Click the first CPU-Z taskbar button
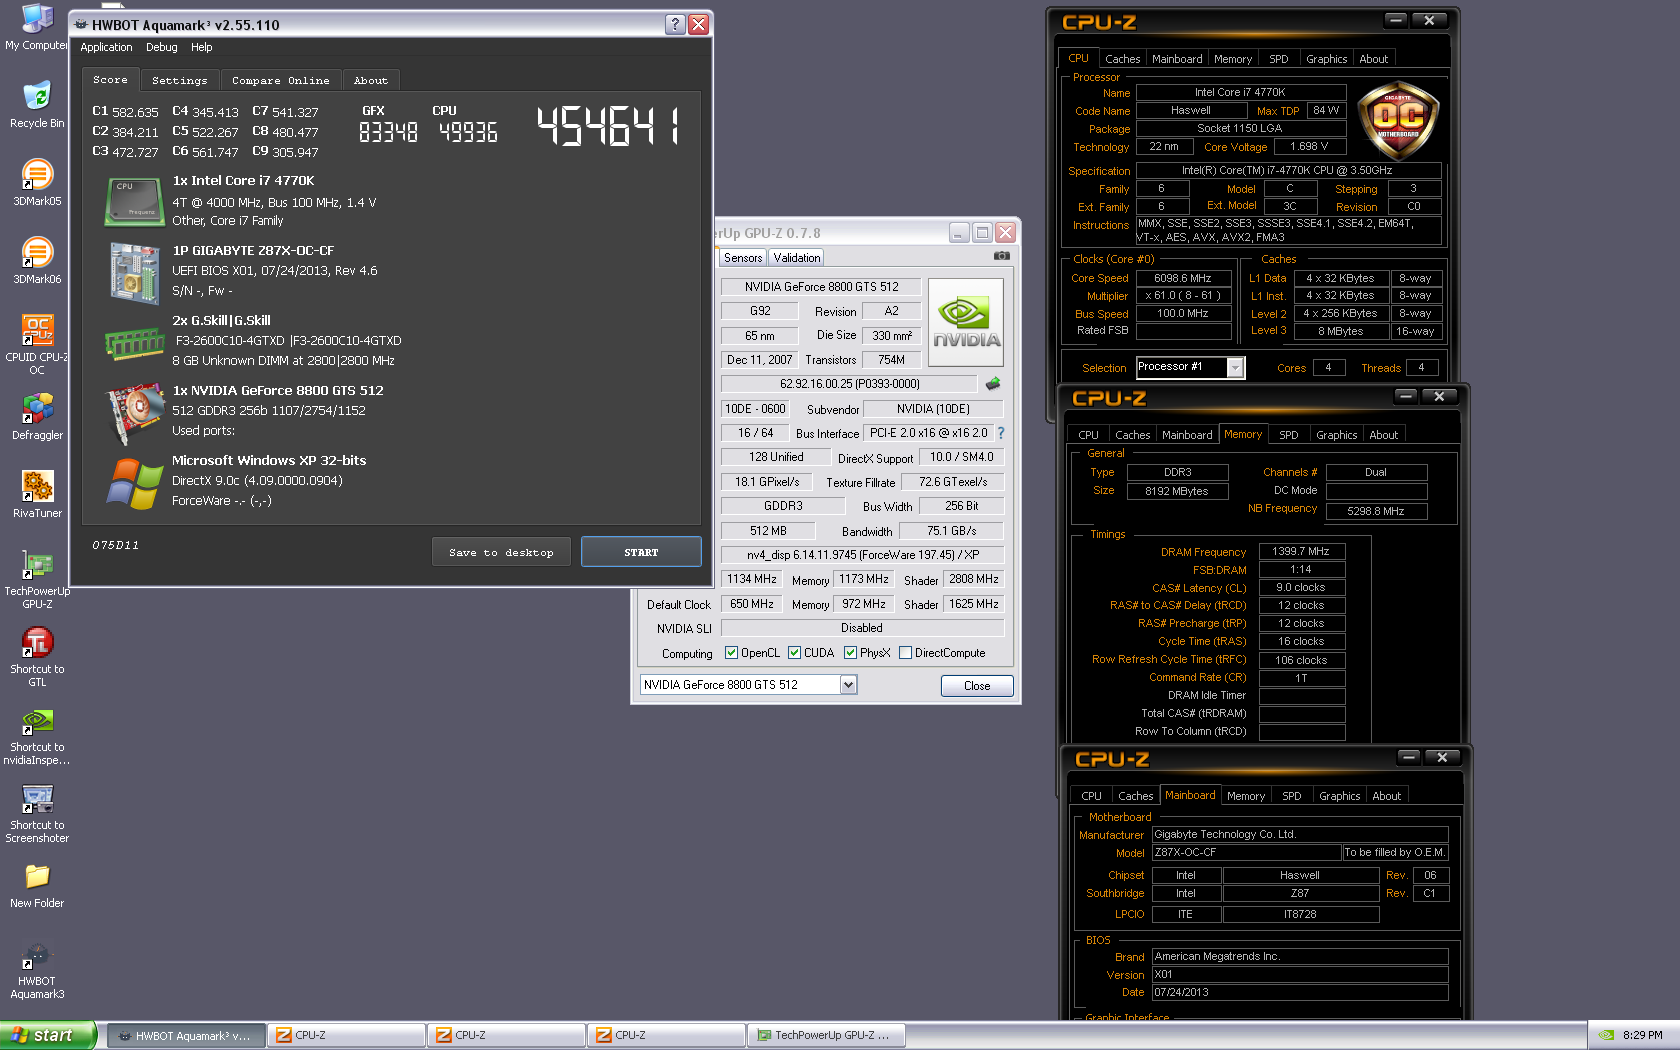Screen dimensions: 1680x1050 pos(346,1035)
